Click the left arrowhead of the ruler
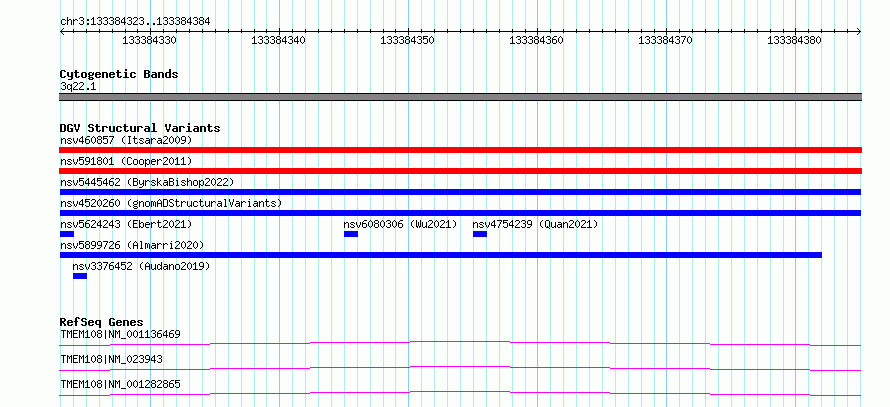 [x=62, y=32]
